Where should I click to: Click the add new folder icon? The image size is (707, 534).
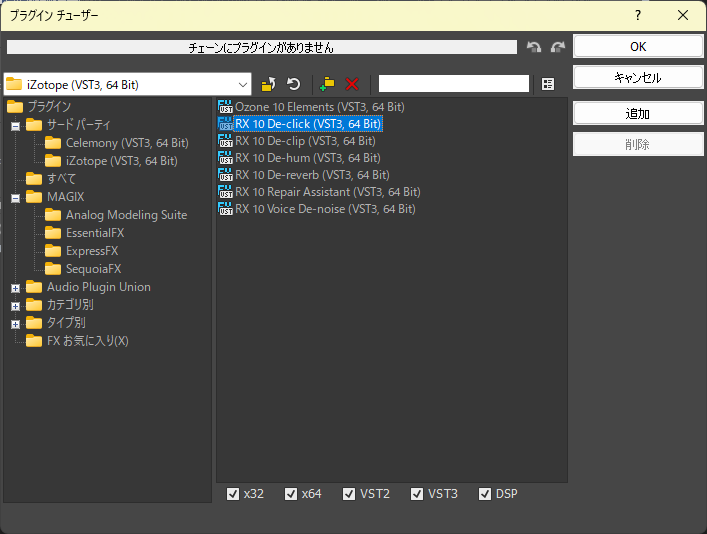pos(327,84)
